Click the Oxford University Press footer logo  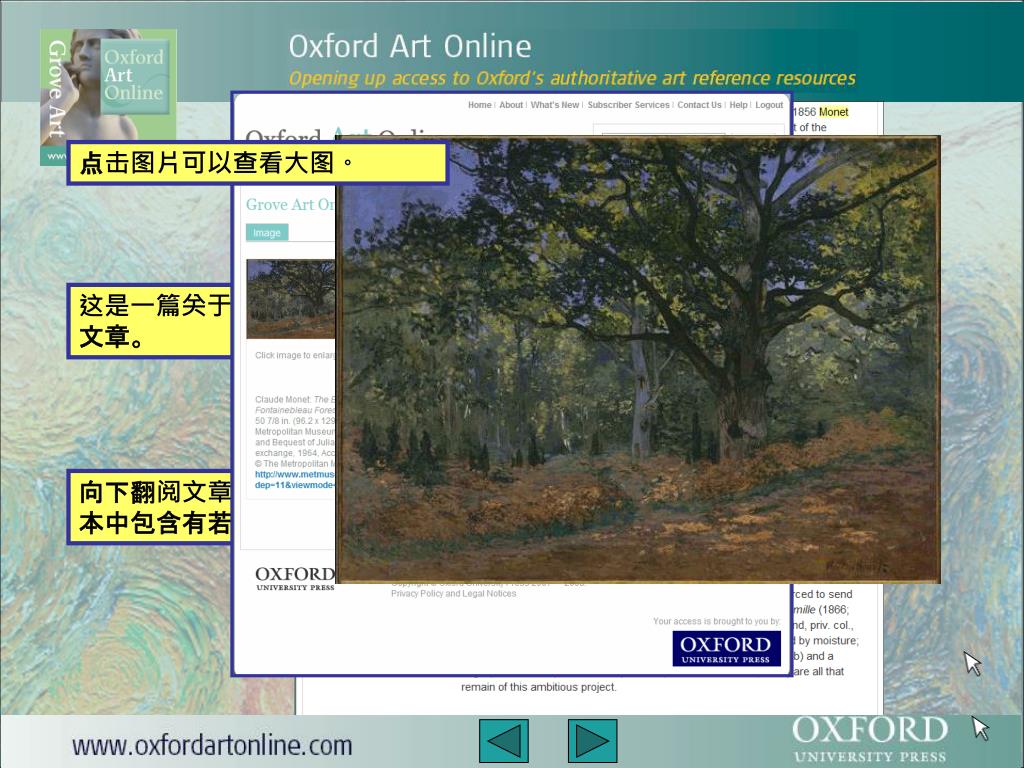tap(870, 739)
